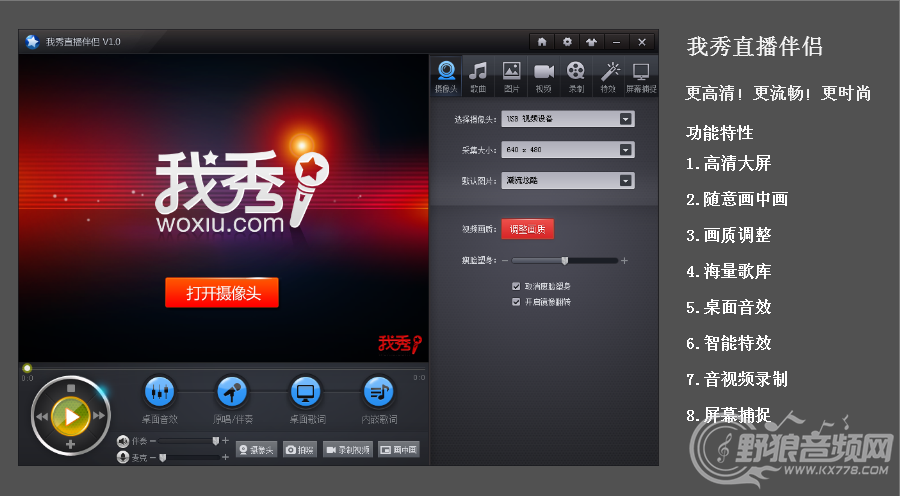Adjust the 麦克 volume slider handle
This screenshot has height=496, width=901.
tap(163, 457)
